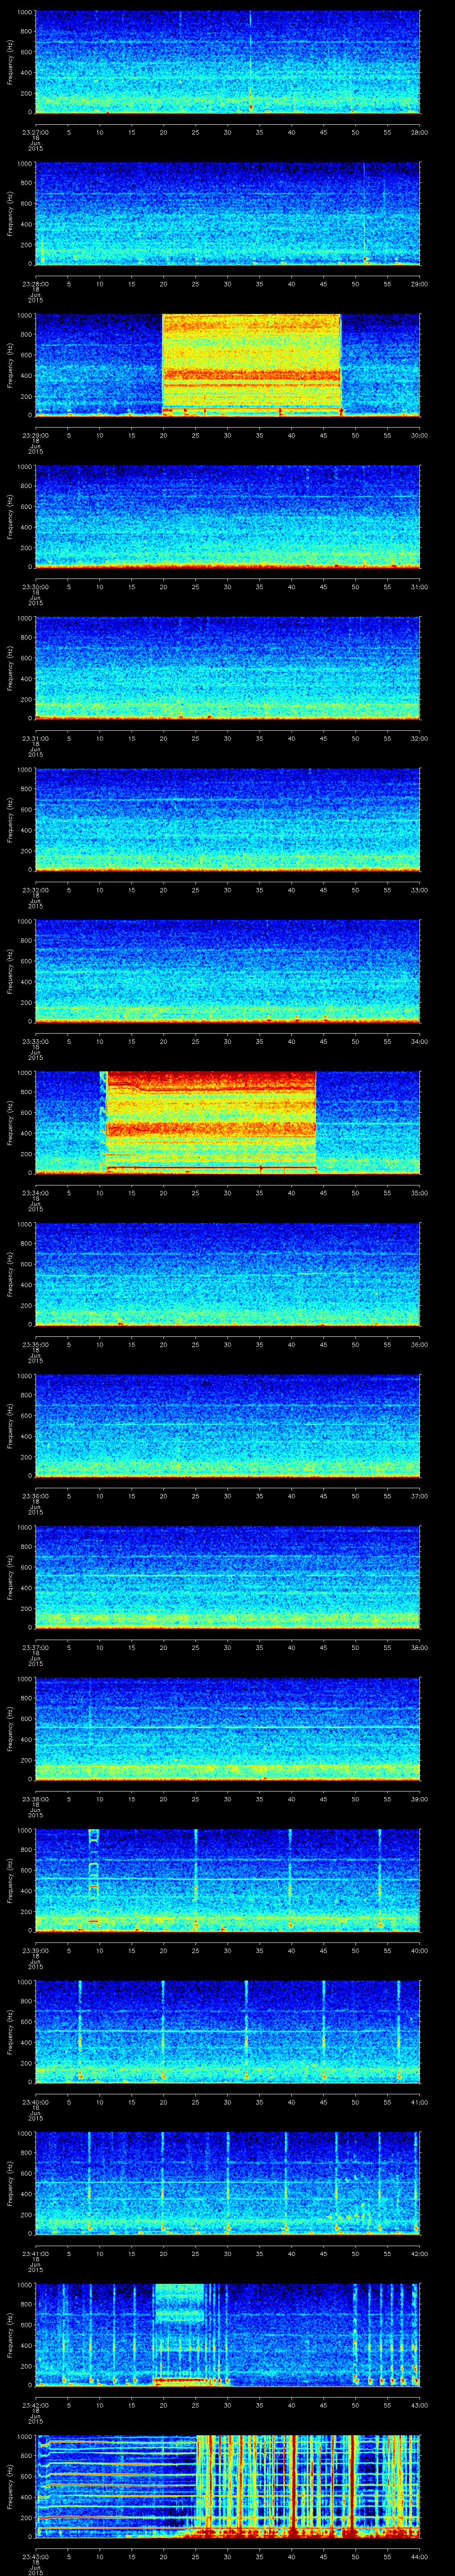Click the 23:28:00 start time label
455x2576 pixels.
point(35,284)
